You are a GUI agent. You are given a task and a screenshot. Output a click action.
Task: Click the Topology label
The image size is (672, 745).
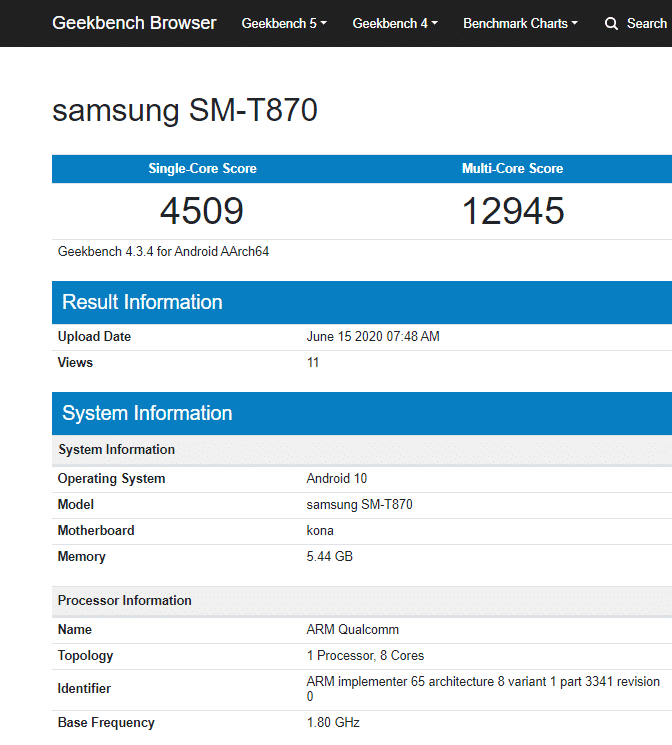click(86, 656)
